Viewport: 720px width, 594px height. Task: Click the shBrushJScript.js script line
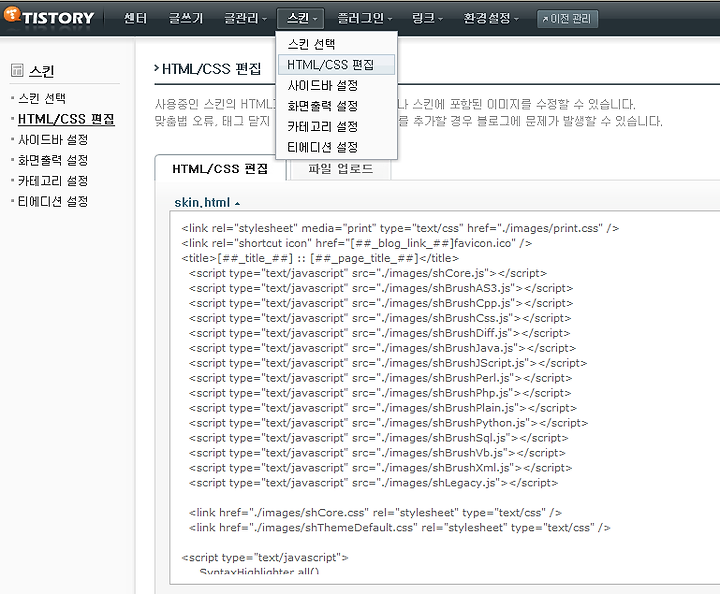pos(388,363)
